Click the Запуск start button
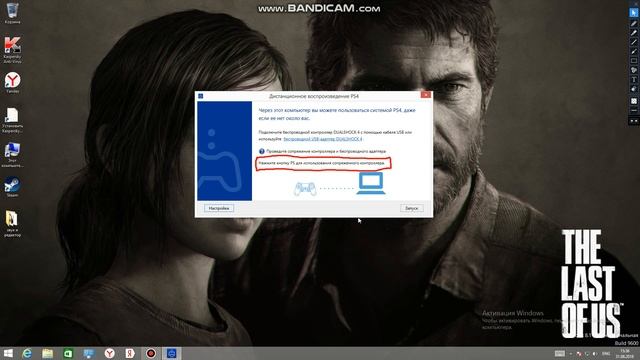640x360 pixels. pos(411,208)
